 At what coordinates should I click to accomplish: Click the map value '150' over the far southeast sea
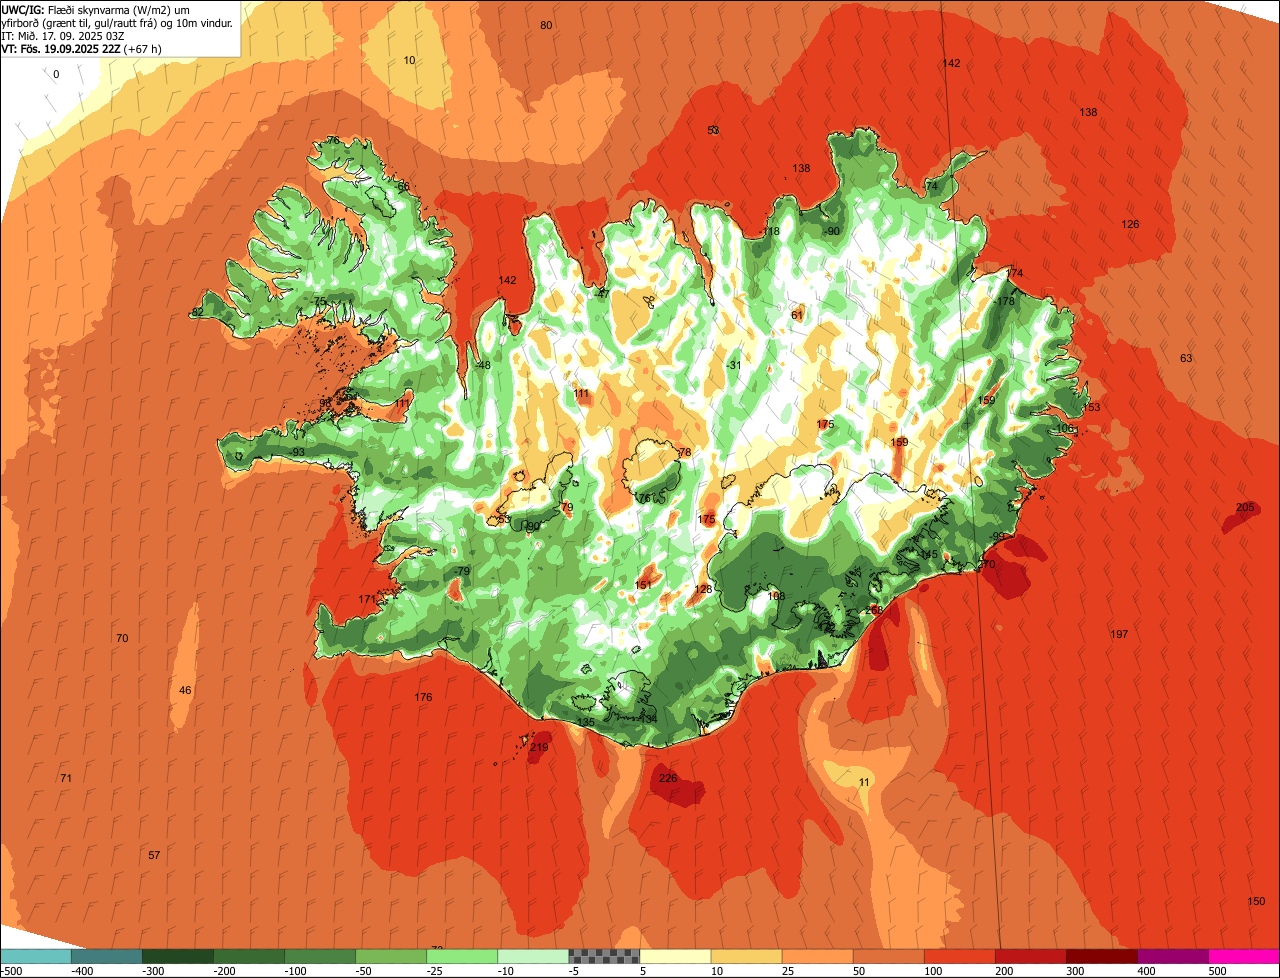pos(1257,901)
